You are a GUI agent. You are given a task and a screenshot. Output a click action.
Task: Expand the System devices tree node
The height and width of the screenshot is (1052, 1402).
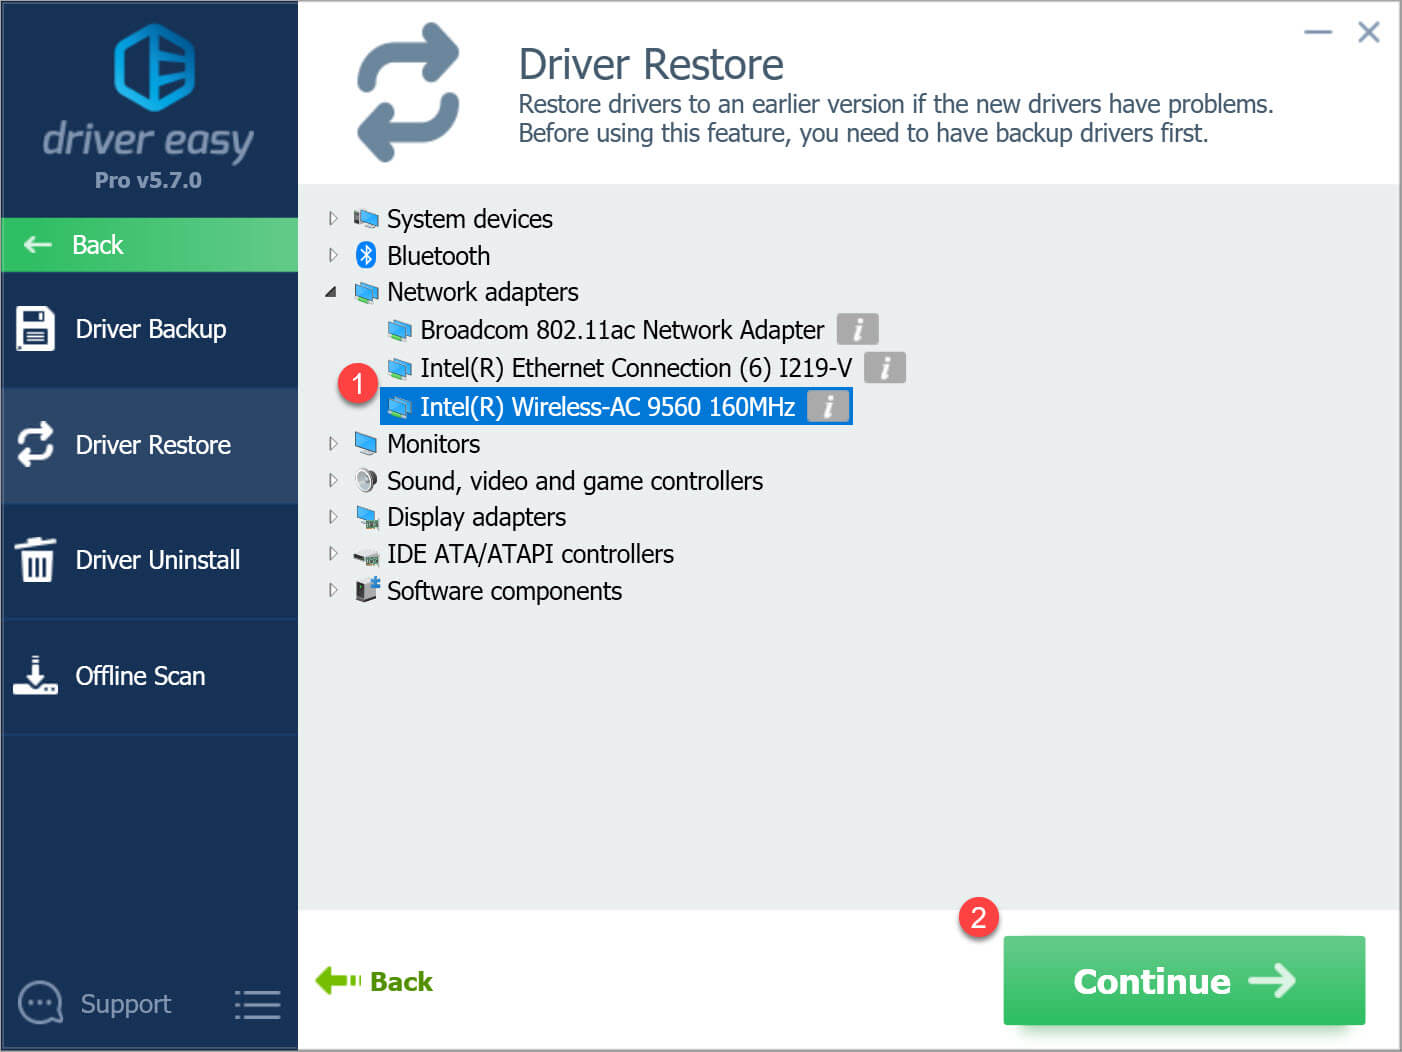tap(333, 218)
